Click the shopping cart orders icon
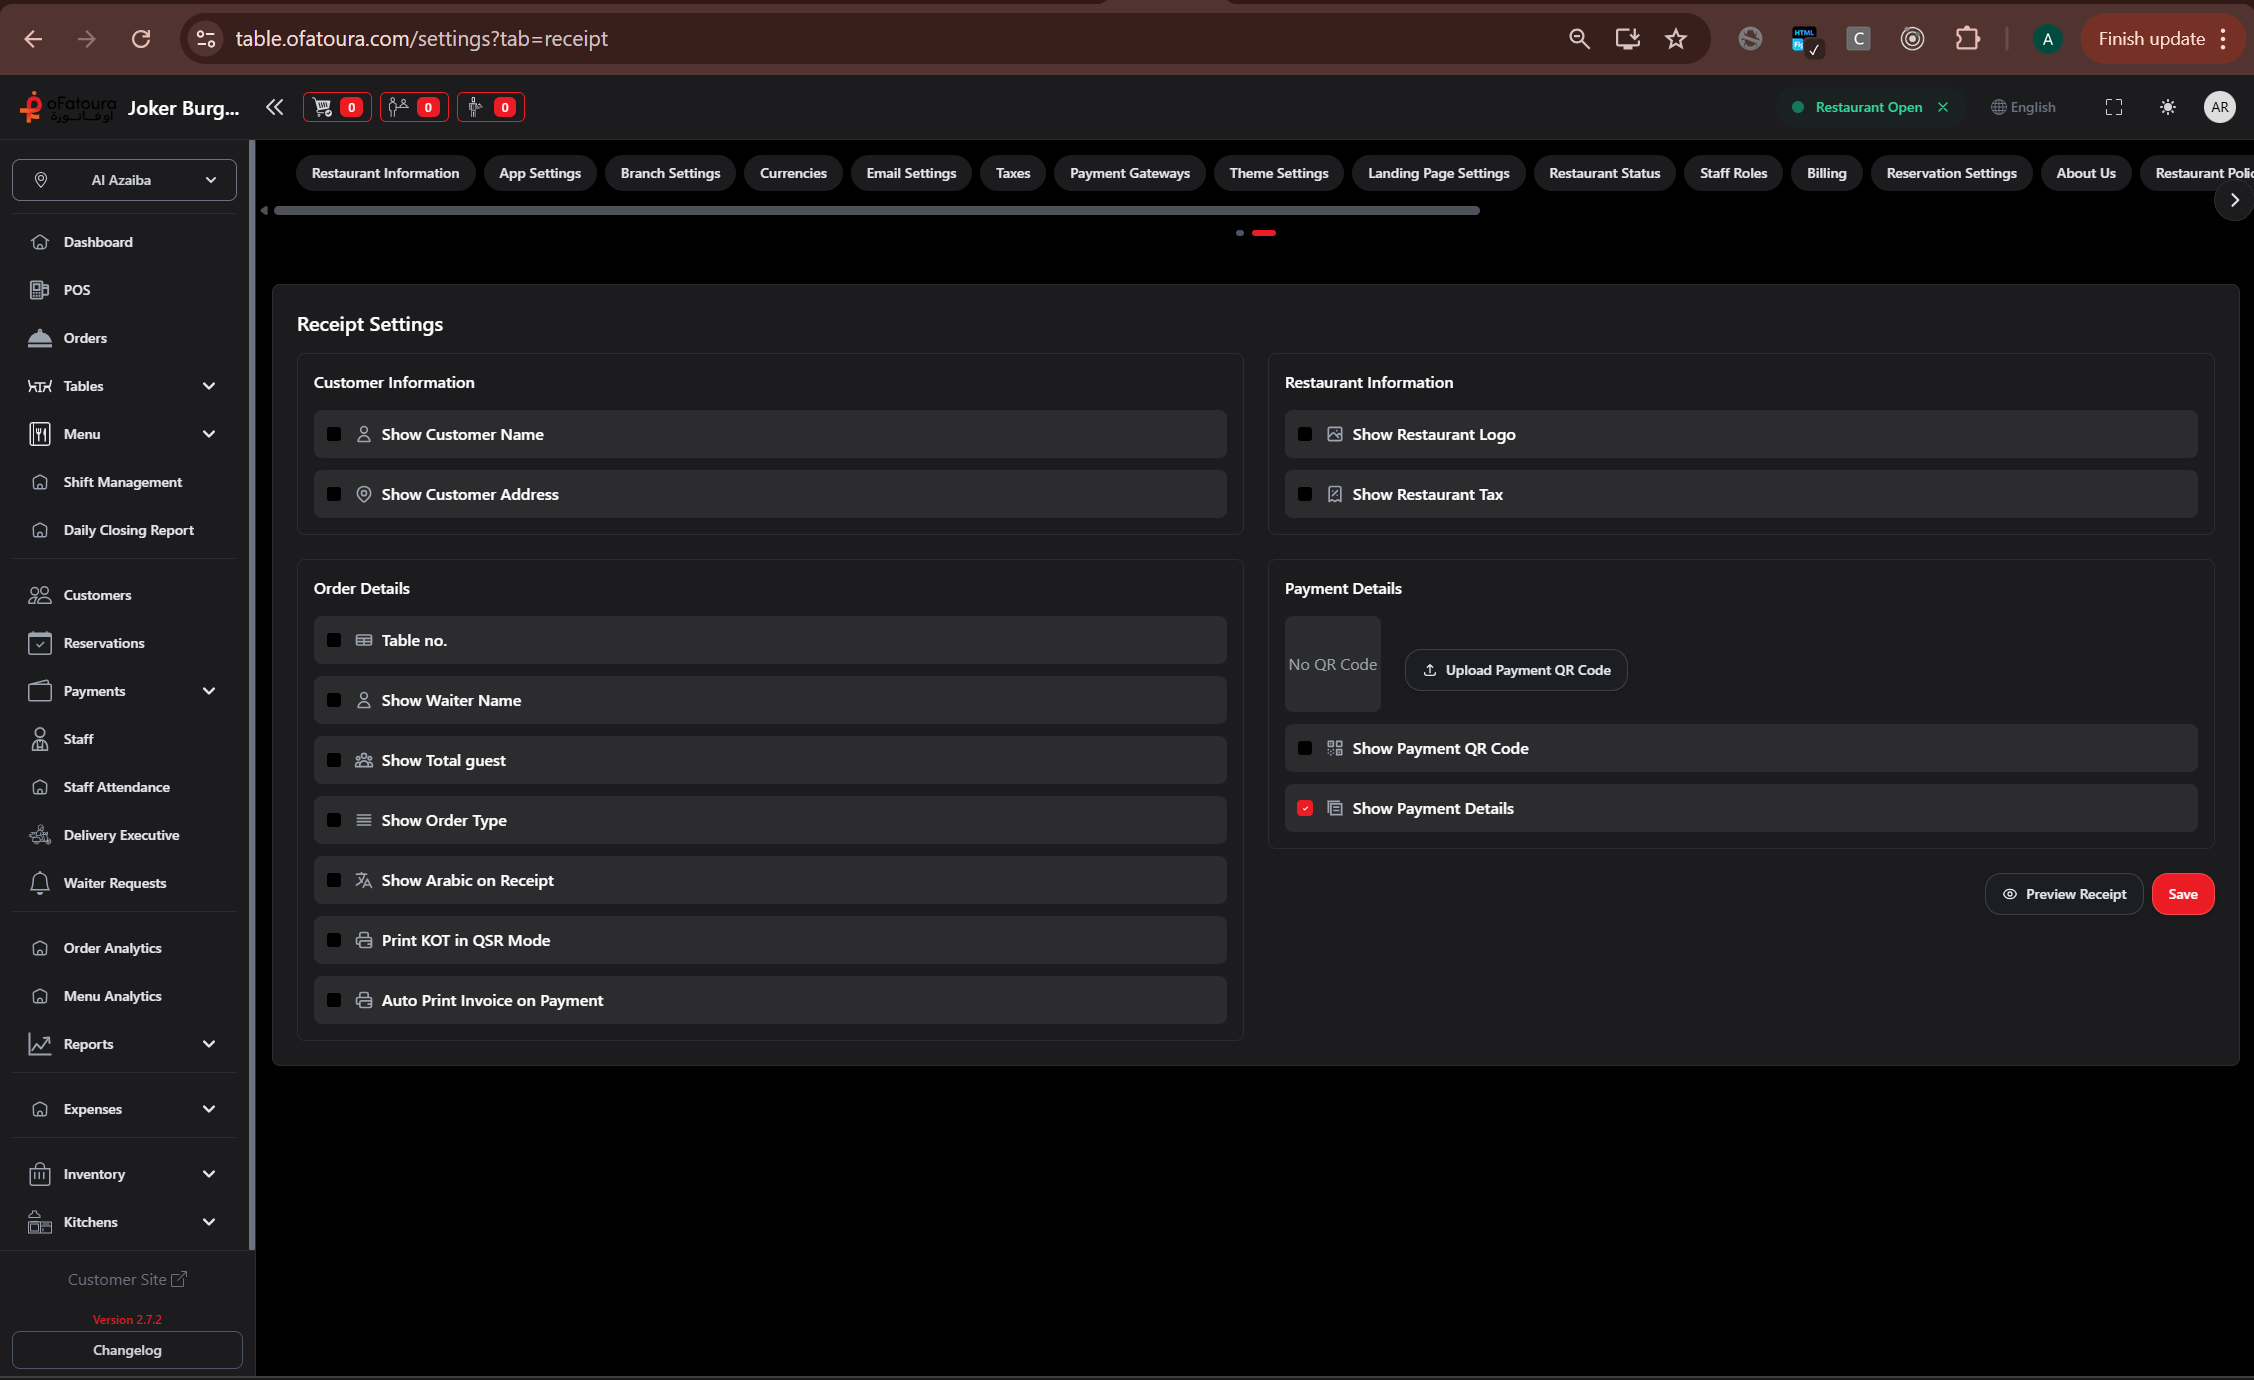The width and height of the screenshot is (2254, 1380). coord(323,107)
